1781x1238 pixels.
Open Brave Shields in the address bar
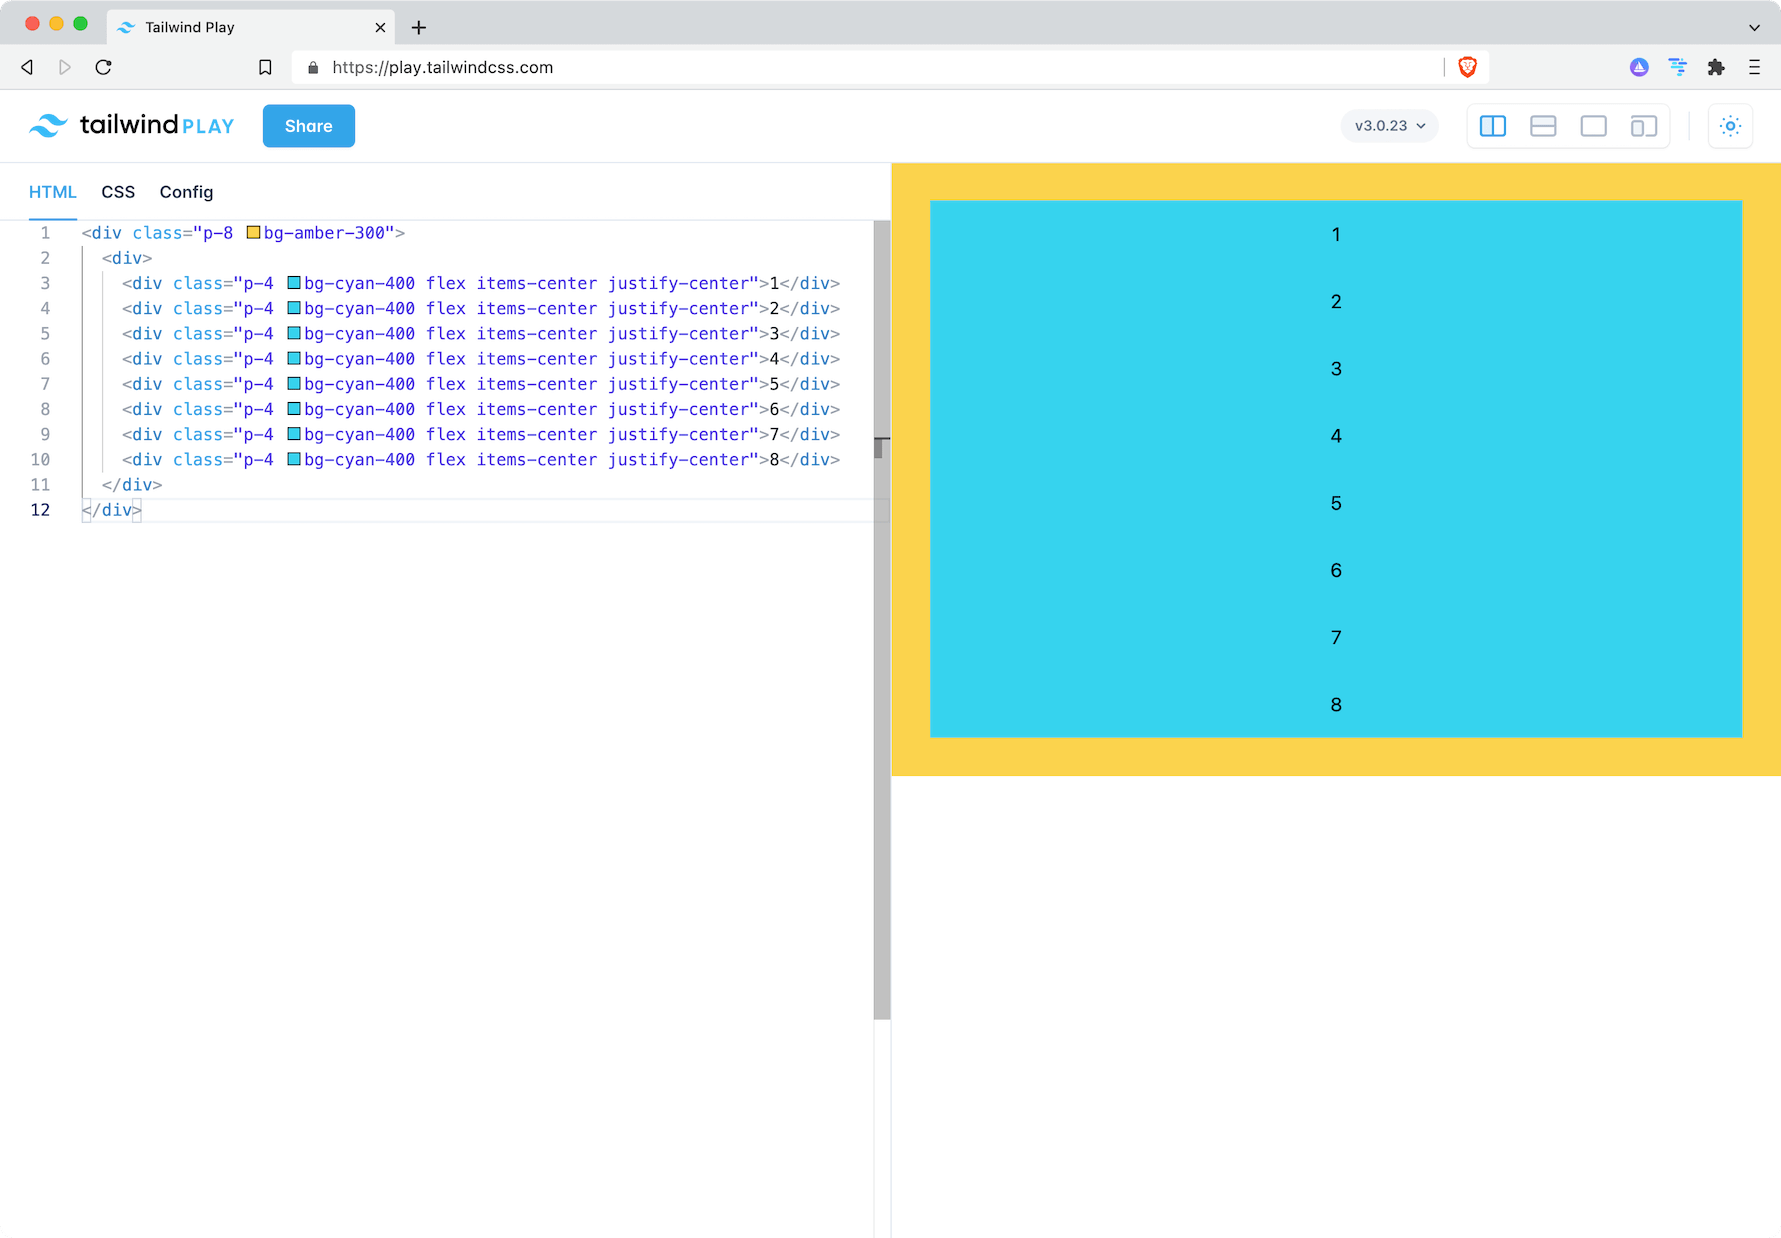1467,67
